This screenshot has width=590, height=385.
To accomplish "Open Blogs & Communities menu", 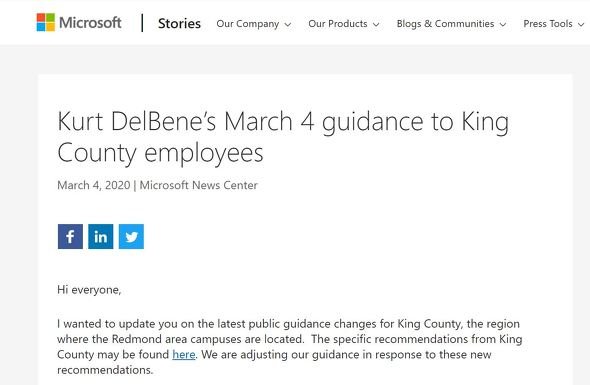I will tap(446, 24).
